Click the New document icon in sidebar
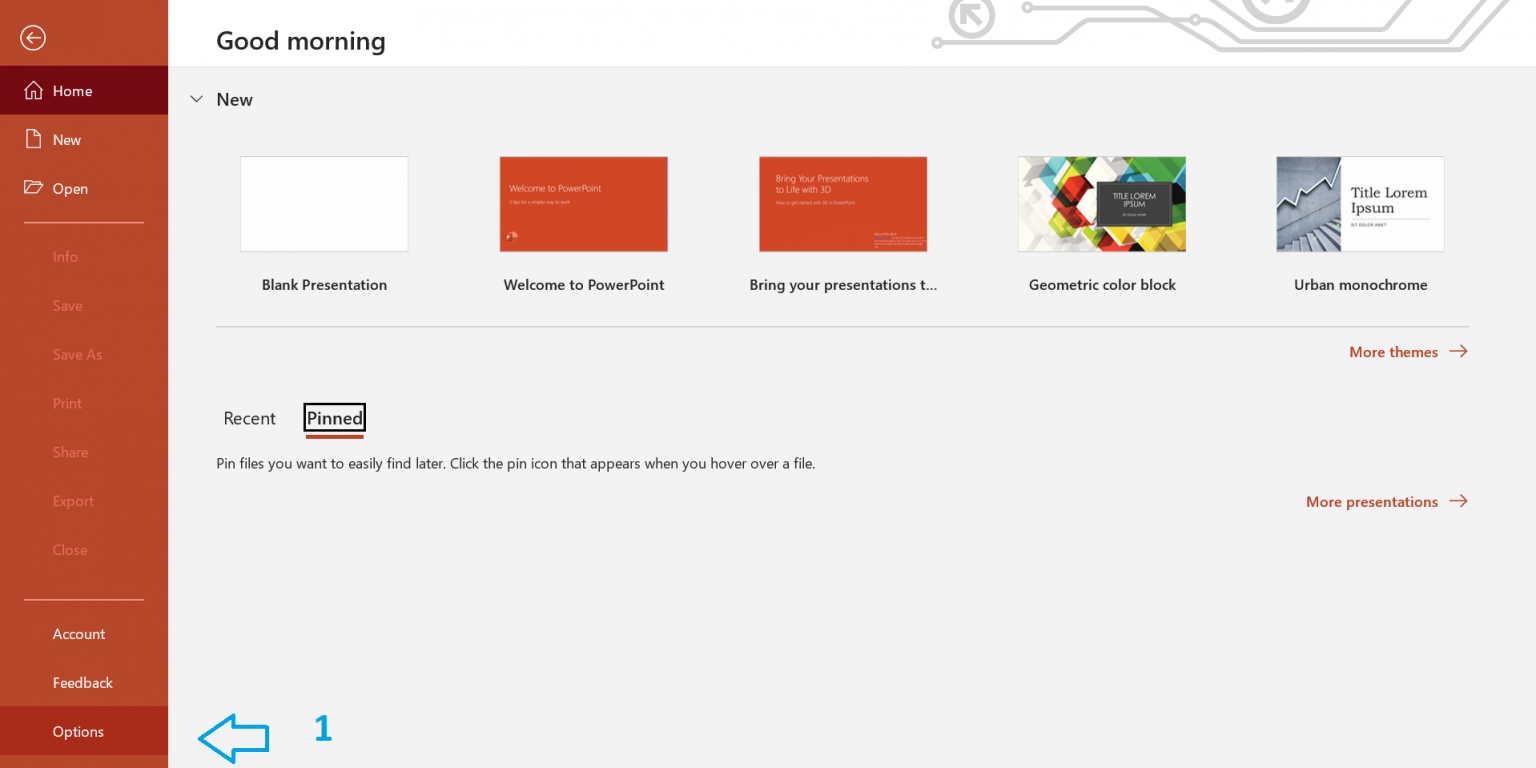 pyautogui.click(x=33, y=140)
